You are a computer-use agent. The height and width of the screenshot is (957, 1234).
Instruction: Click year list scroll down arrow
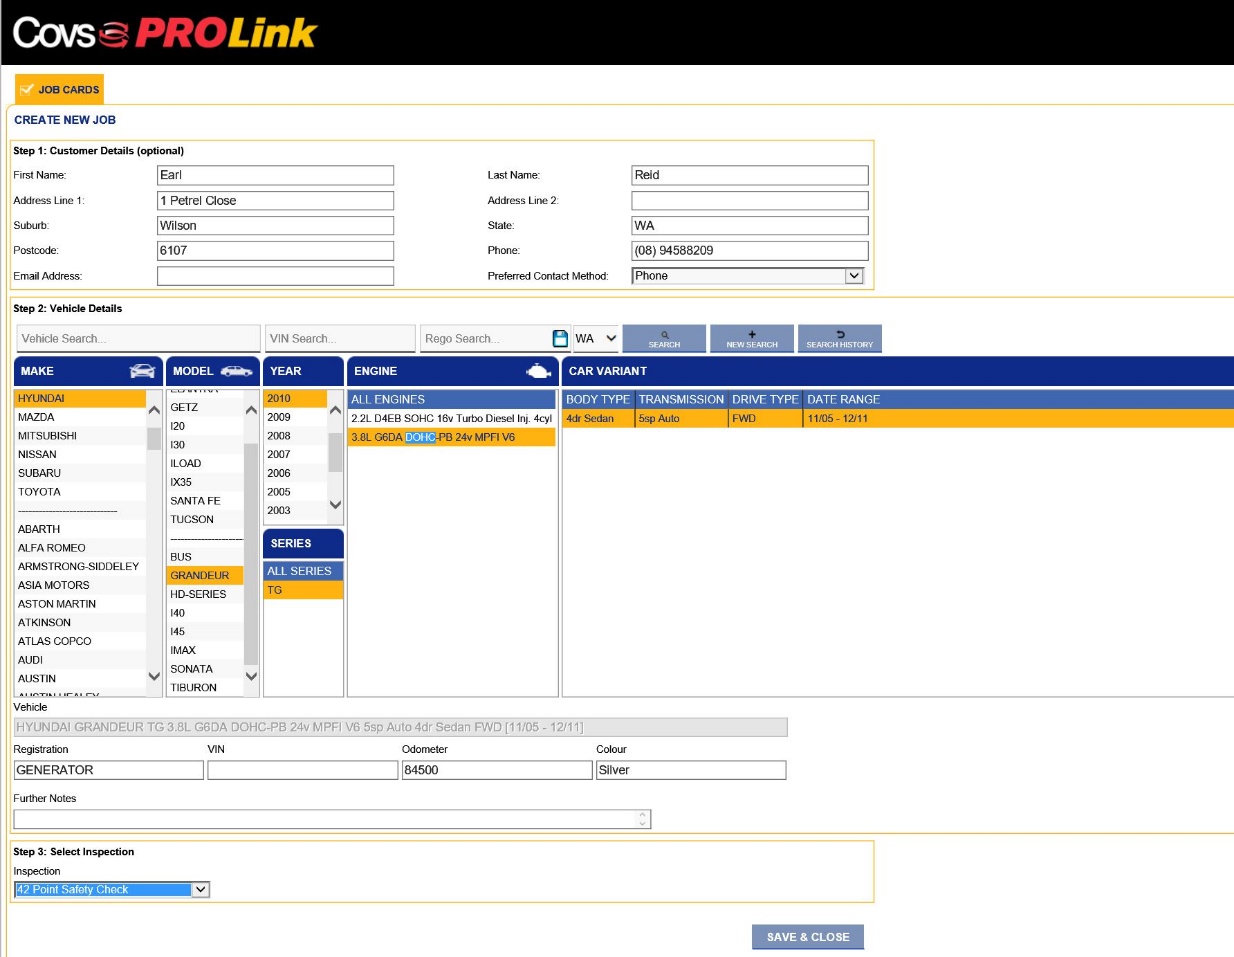[335, 505]
